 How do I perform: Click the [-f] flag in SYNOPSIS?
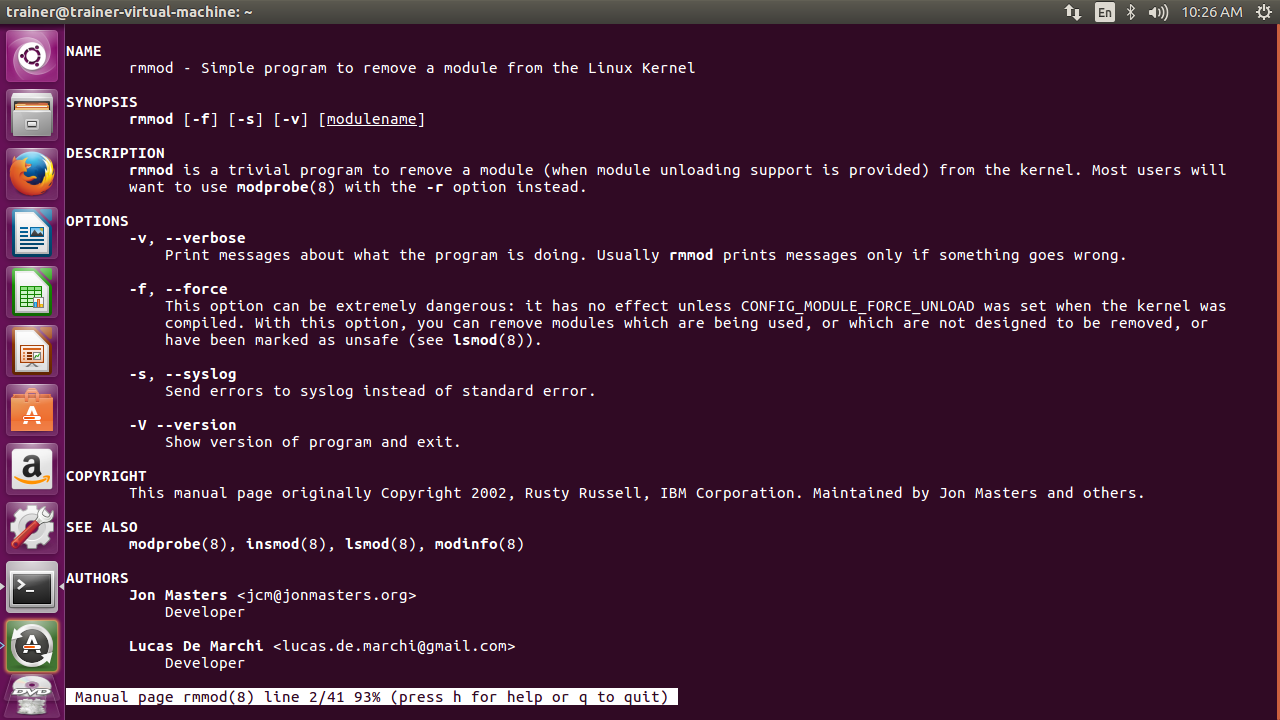(x=201, y=119)
